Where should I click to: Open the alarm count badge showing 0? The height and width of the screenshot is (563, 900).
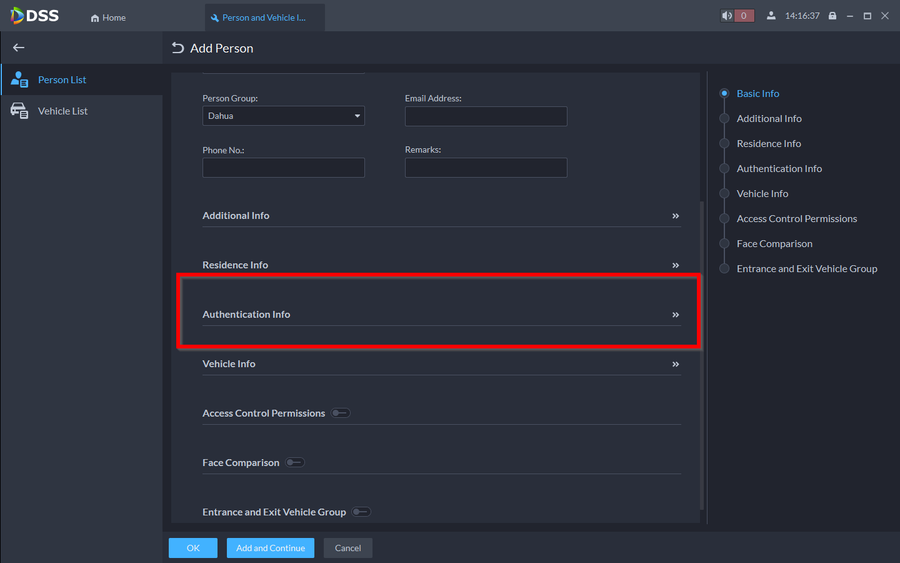pyautogui.click(x=744, y=16)
